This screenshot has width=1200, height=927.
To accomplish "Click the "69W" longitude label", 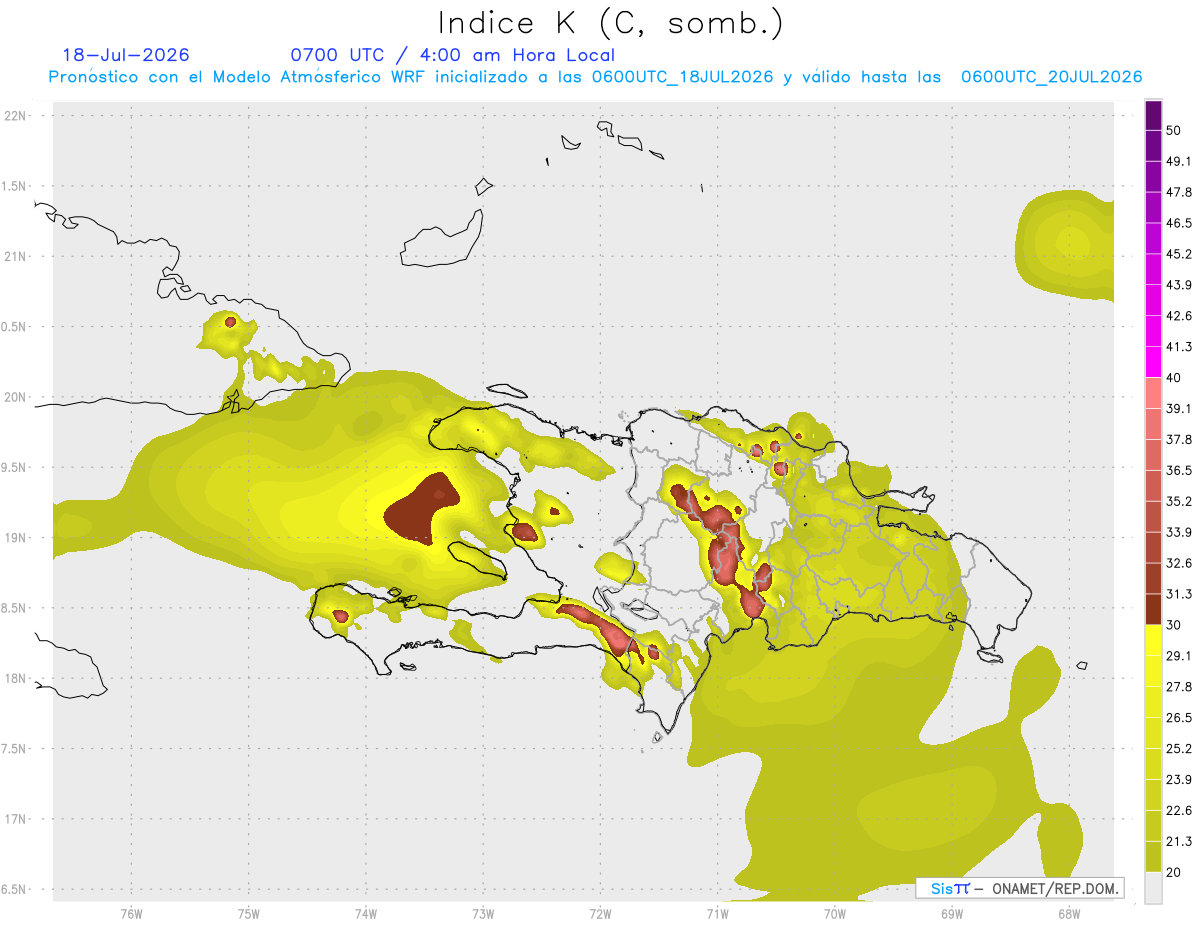I will [x=952, y=913].
